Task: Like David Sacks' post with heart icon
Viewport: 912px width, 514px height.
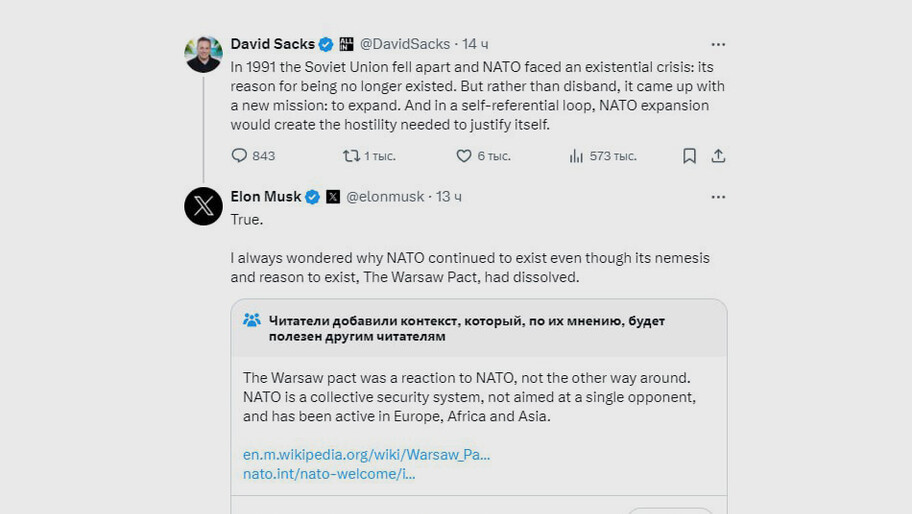Action: coord(464,155)
